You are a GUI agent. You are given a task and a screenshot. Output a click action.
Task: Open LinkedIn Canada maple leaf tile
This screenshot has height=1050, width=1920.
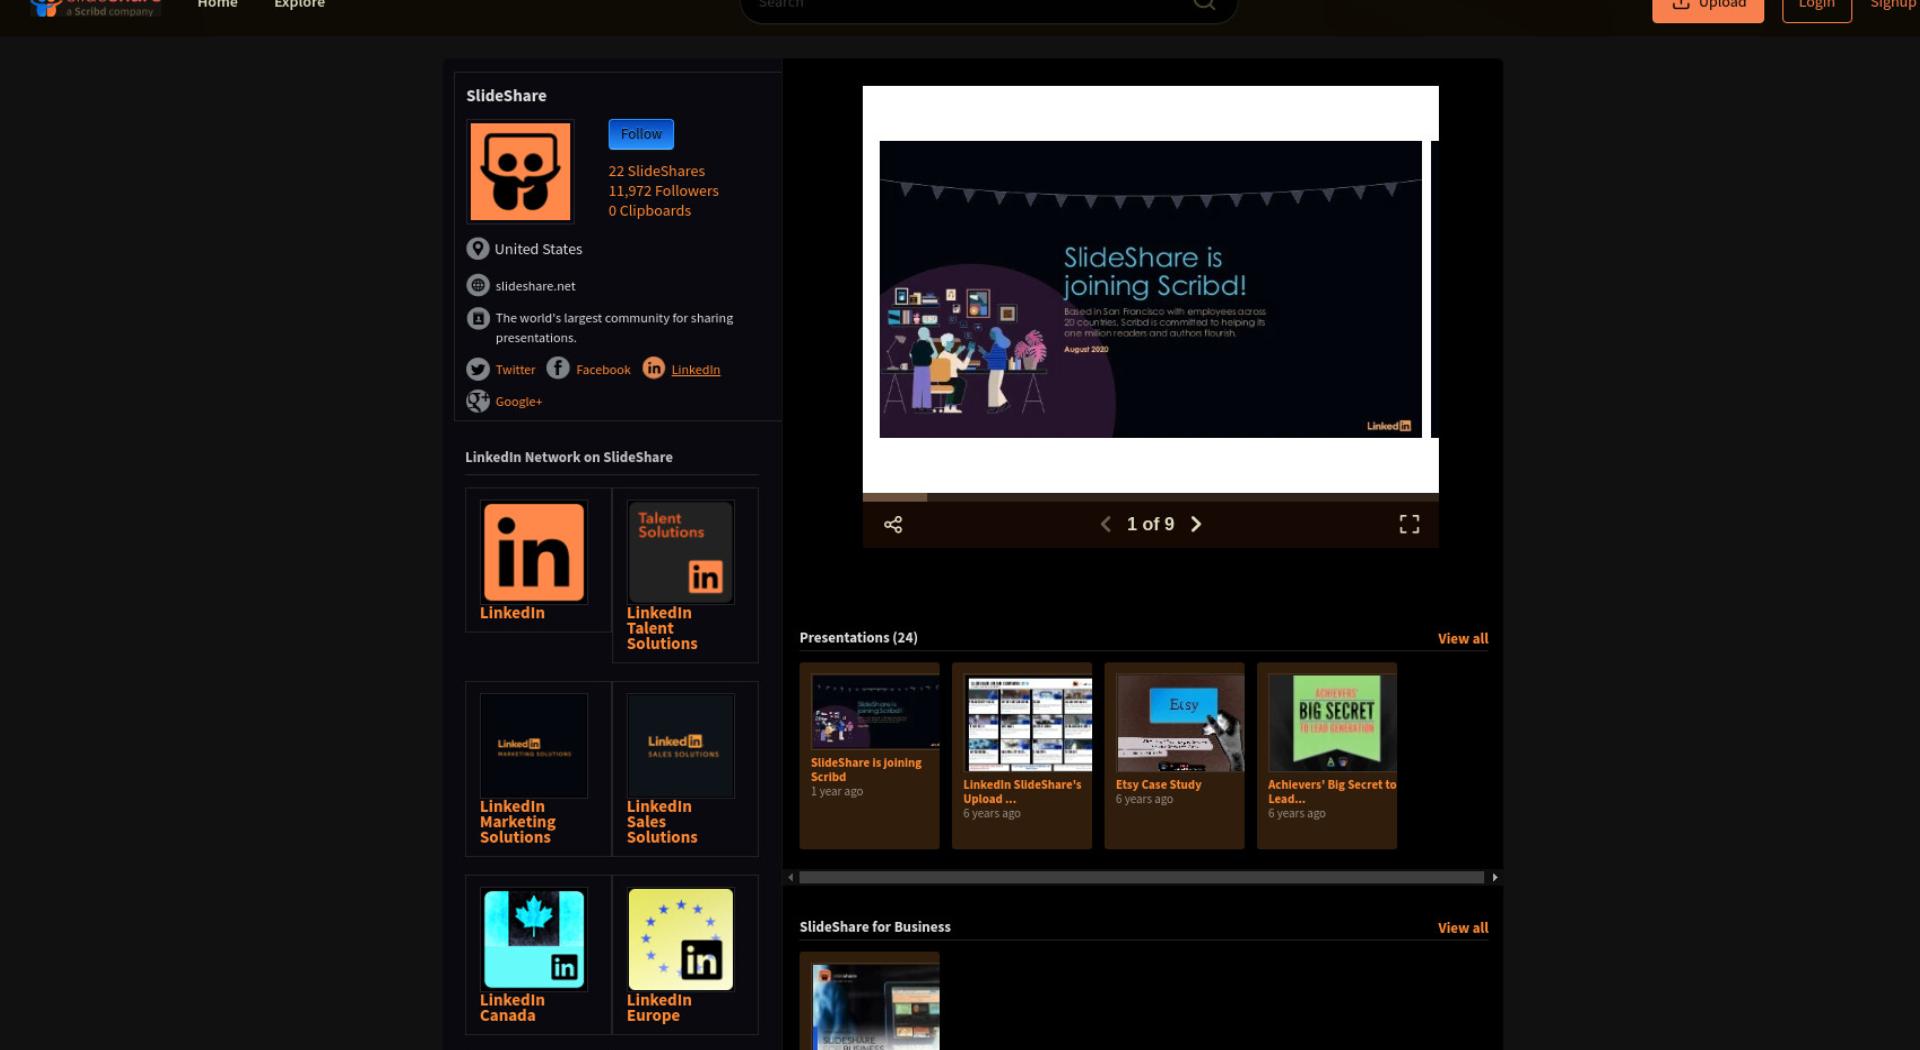534,939
